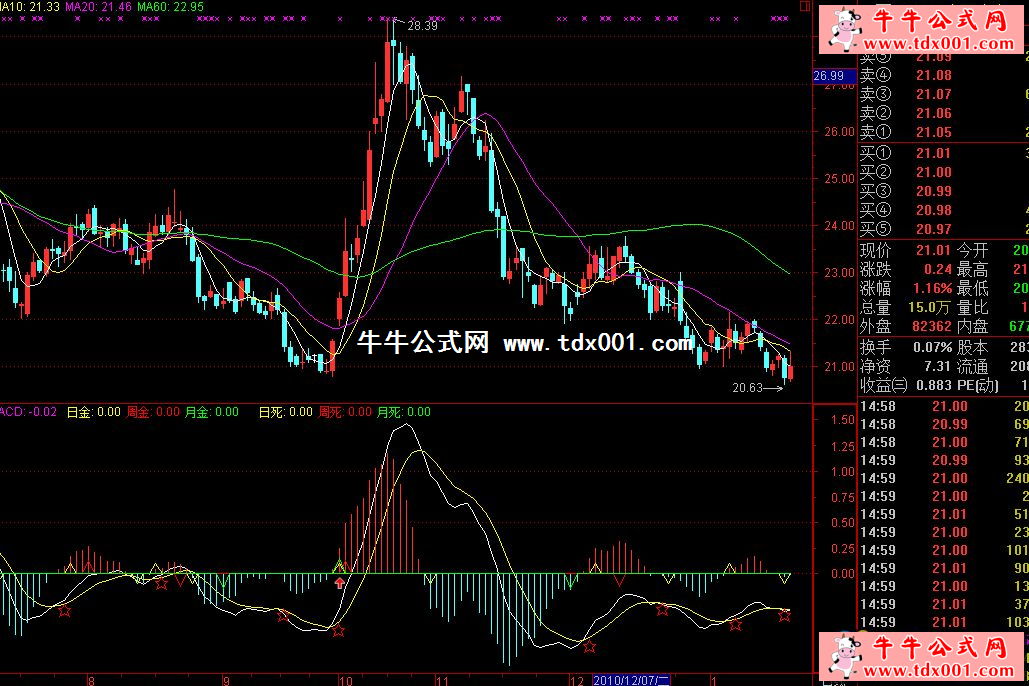Click the 外盘 82362 value
Image resolution: width=1029 pixels, height=686 pixels.
click(932, 327)
